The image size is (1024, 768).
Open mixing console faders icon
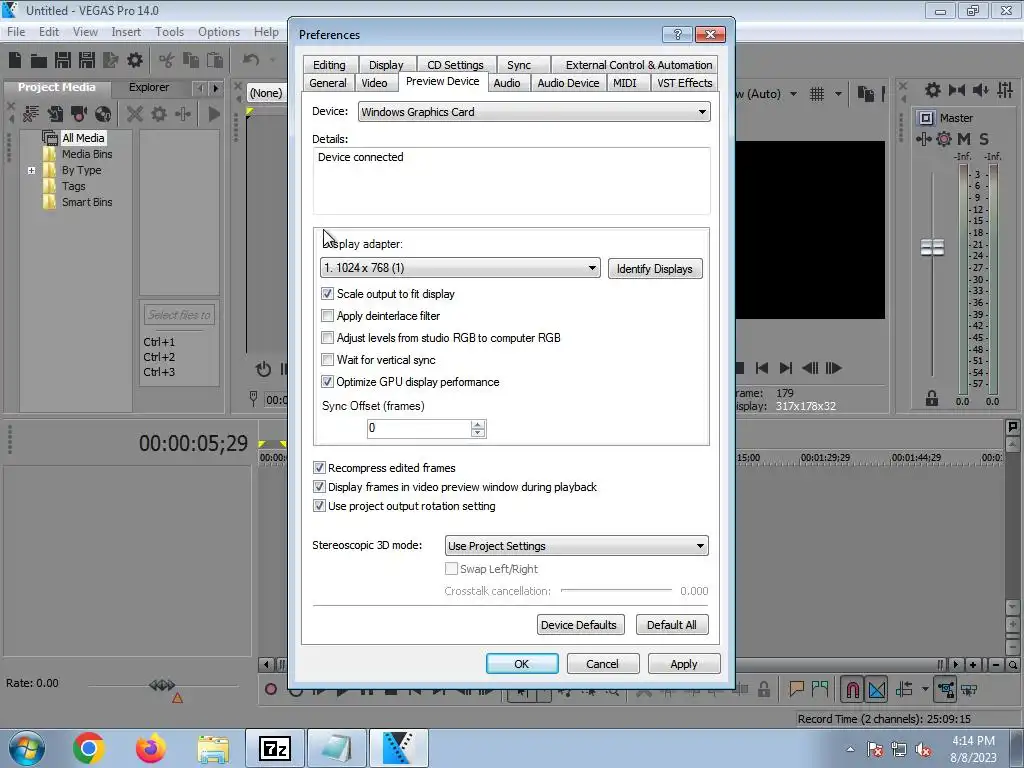(1005, 90)
